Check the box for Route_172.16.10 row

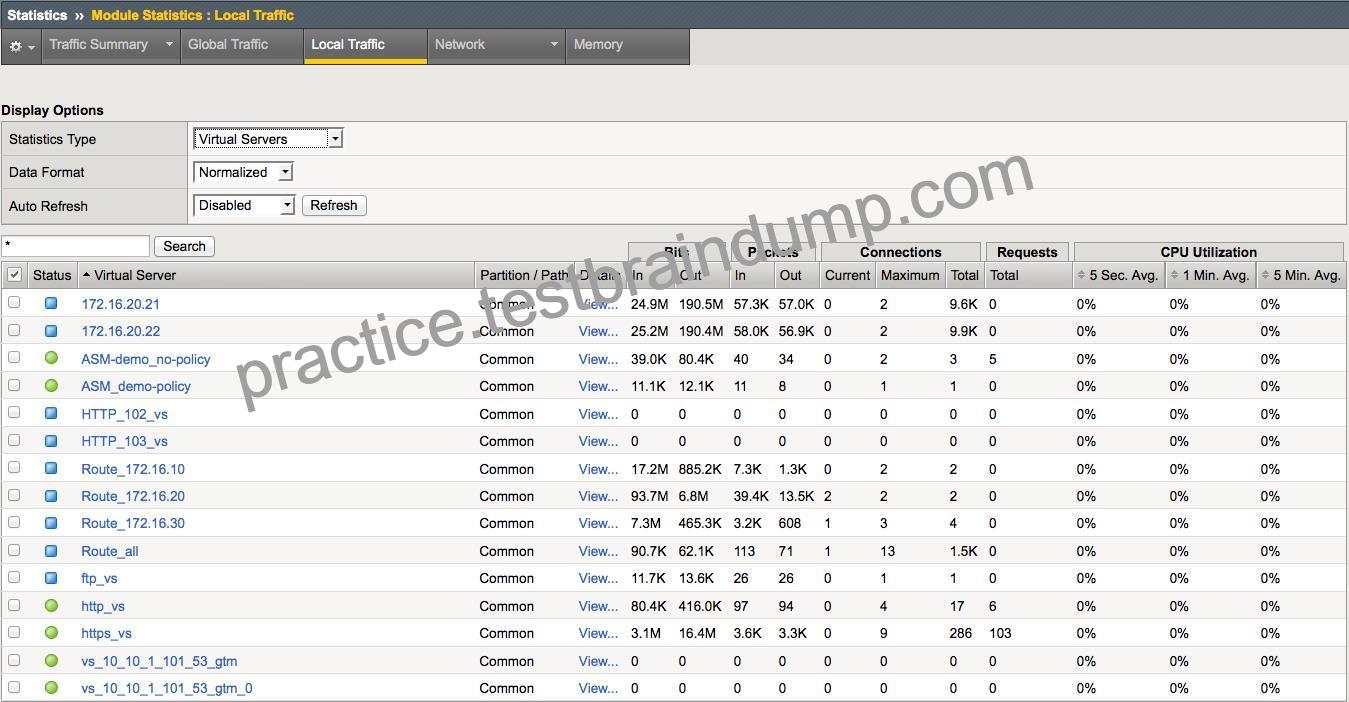point(14,467)
